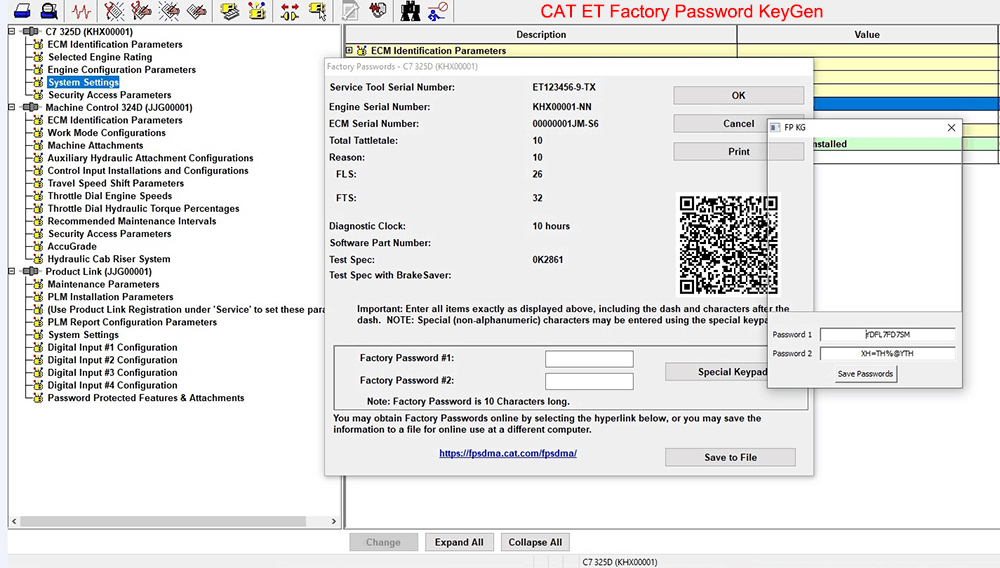1000x568 pixels.
Task: Open Active Diagnostic Codes stethoscope icon
Action: (x=114, y=10)
